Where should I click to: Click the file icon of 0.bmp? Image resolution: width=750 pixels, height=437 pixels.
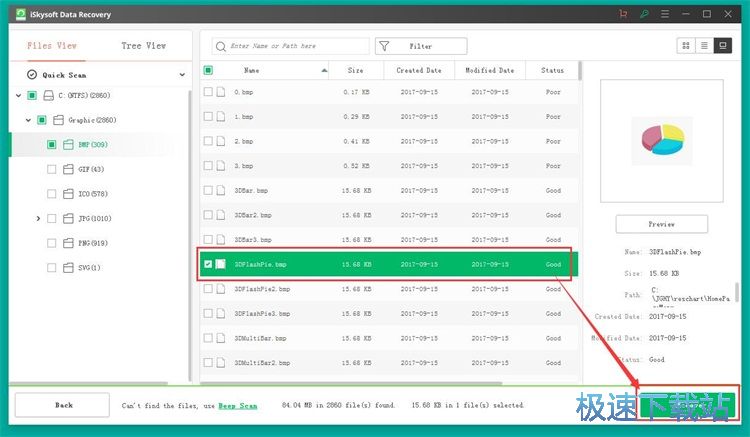click(x=221, y=92)
